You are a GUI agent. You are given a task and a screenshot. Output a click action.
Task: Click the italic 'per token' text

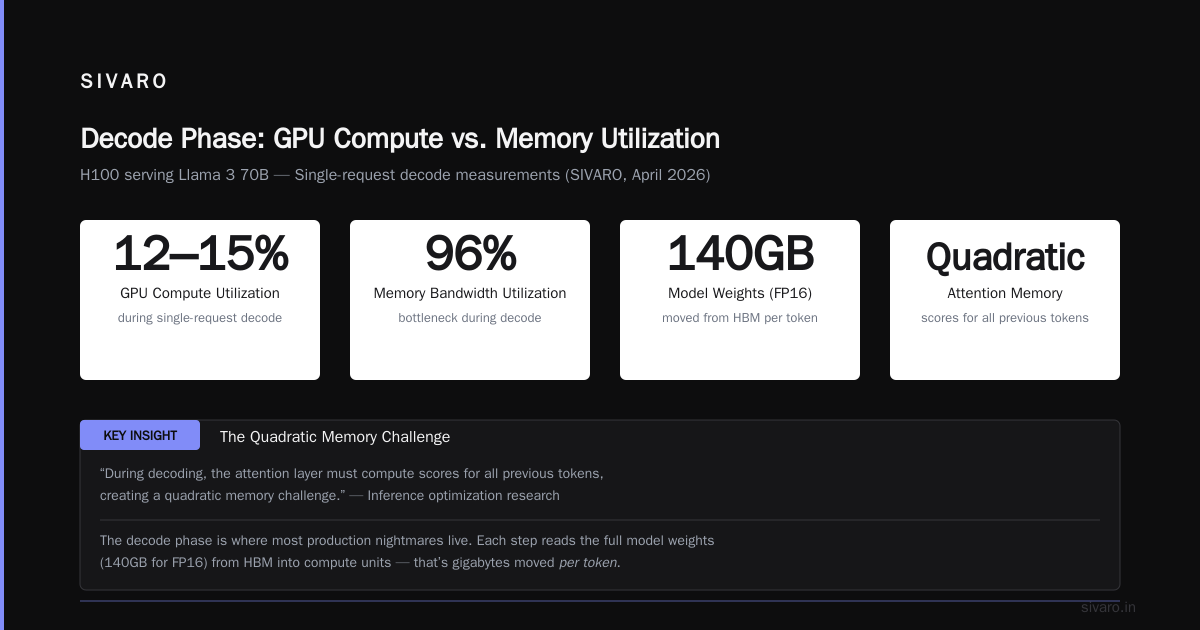(x=589, y=563)
